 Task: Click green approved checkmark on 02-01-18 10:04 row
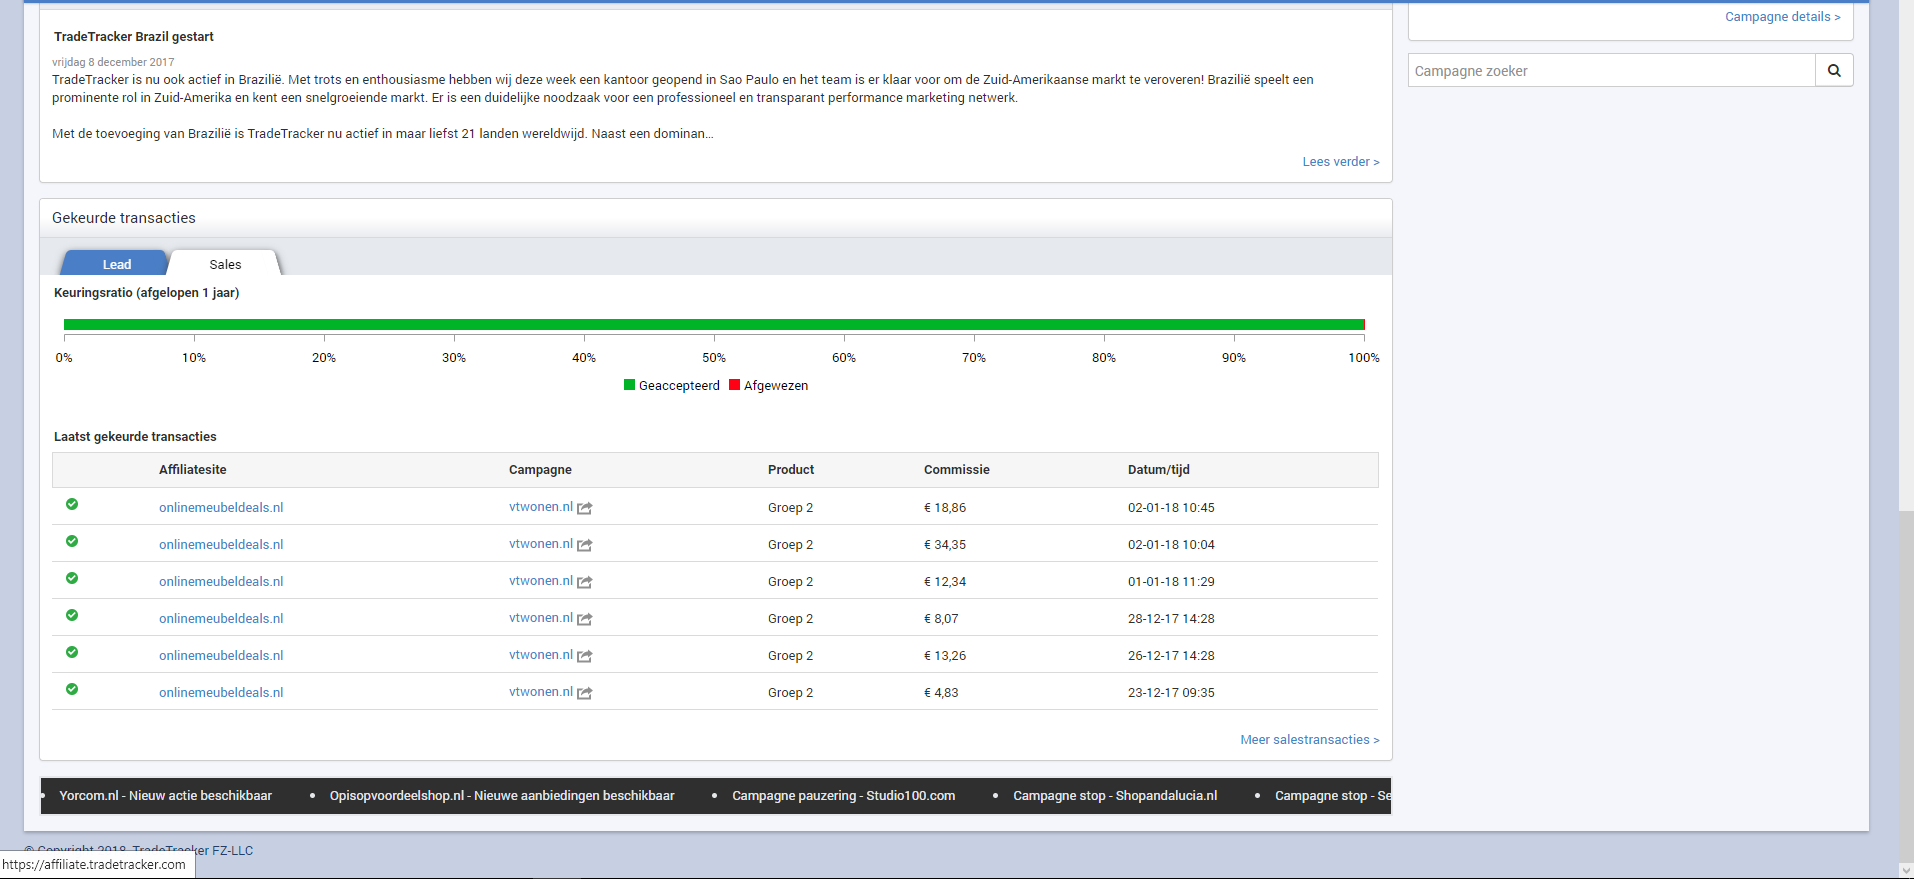(72, 541)
